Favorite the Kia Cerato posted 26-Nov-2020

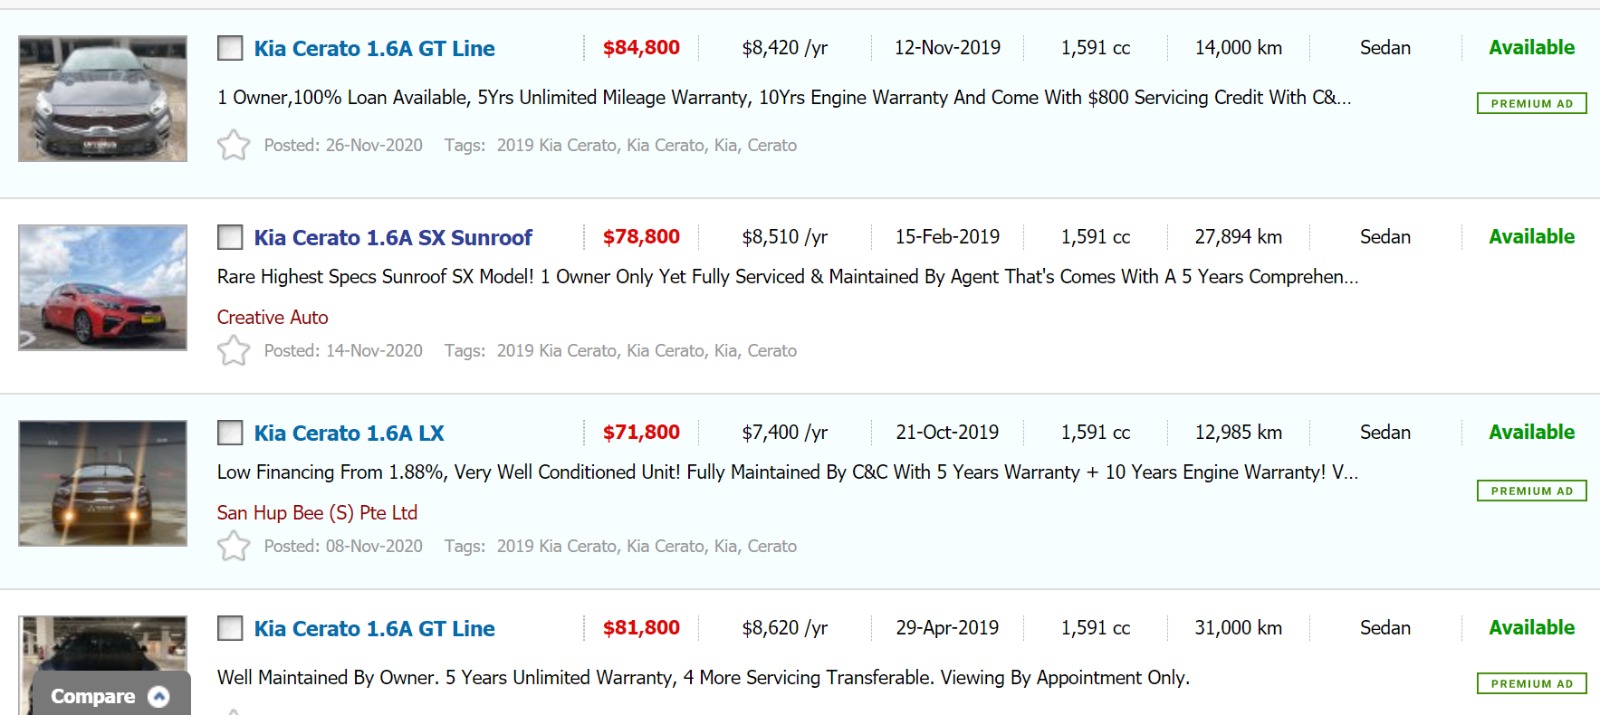coord(233,145)
